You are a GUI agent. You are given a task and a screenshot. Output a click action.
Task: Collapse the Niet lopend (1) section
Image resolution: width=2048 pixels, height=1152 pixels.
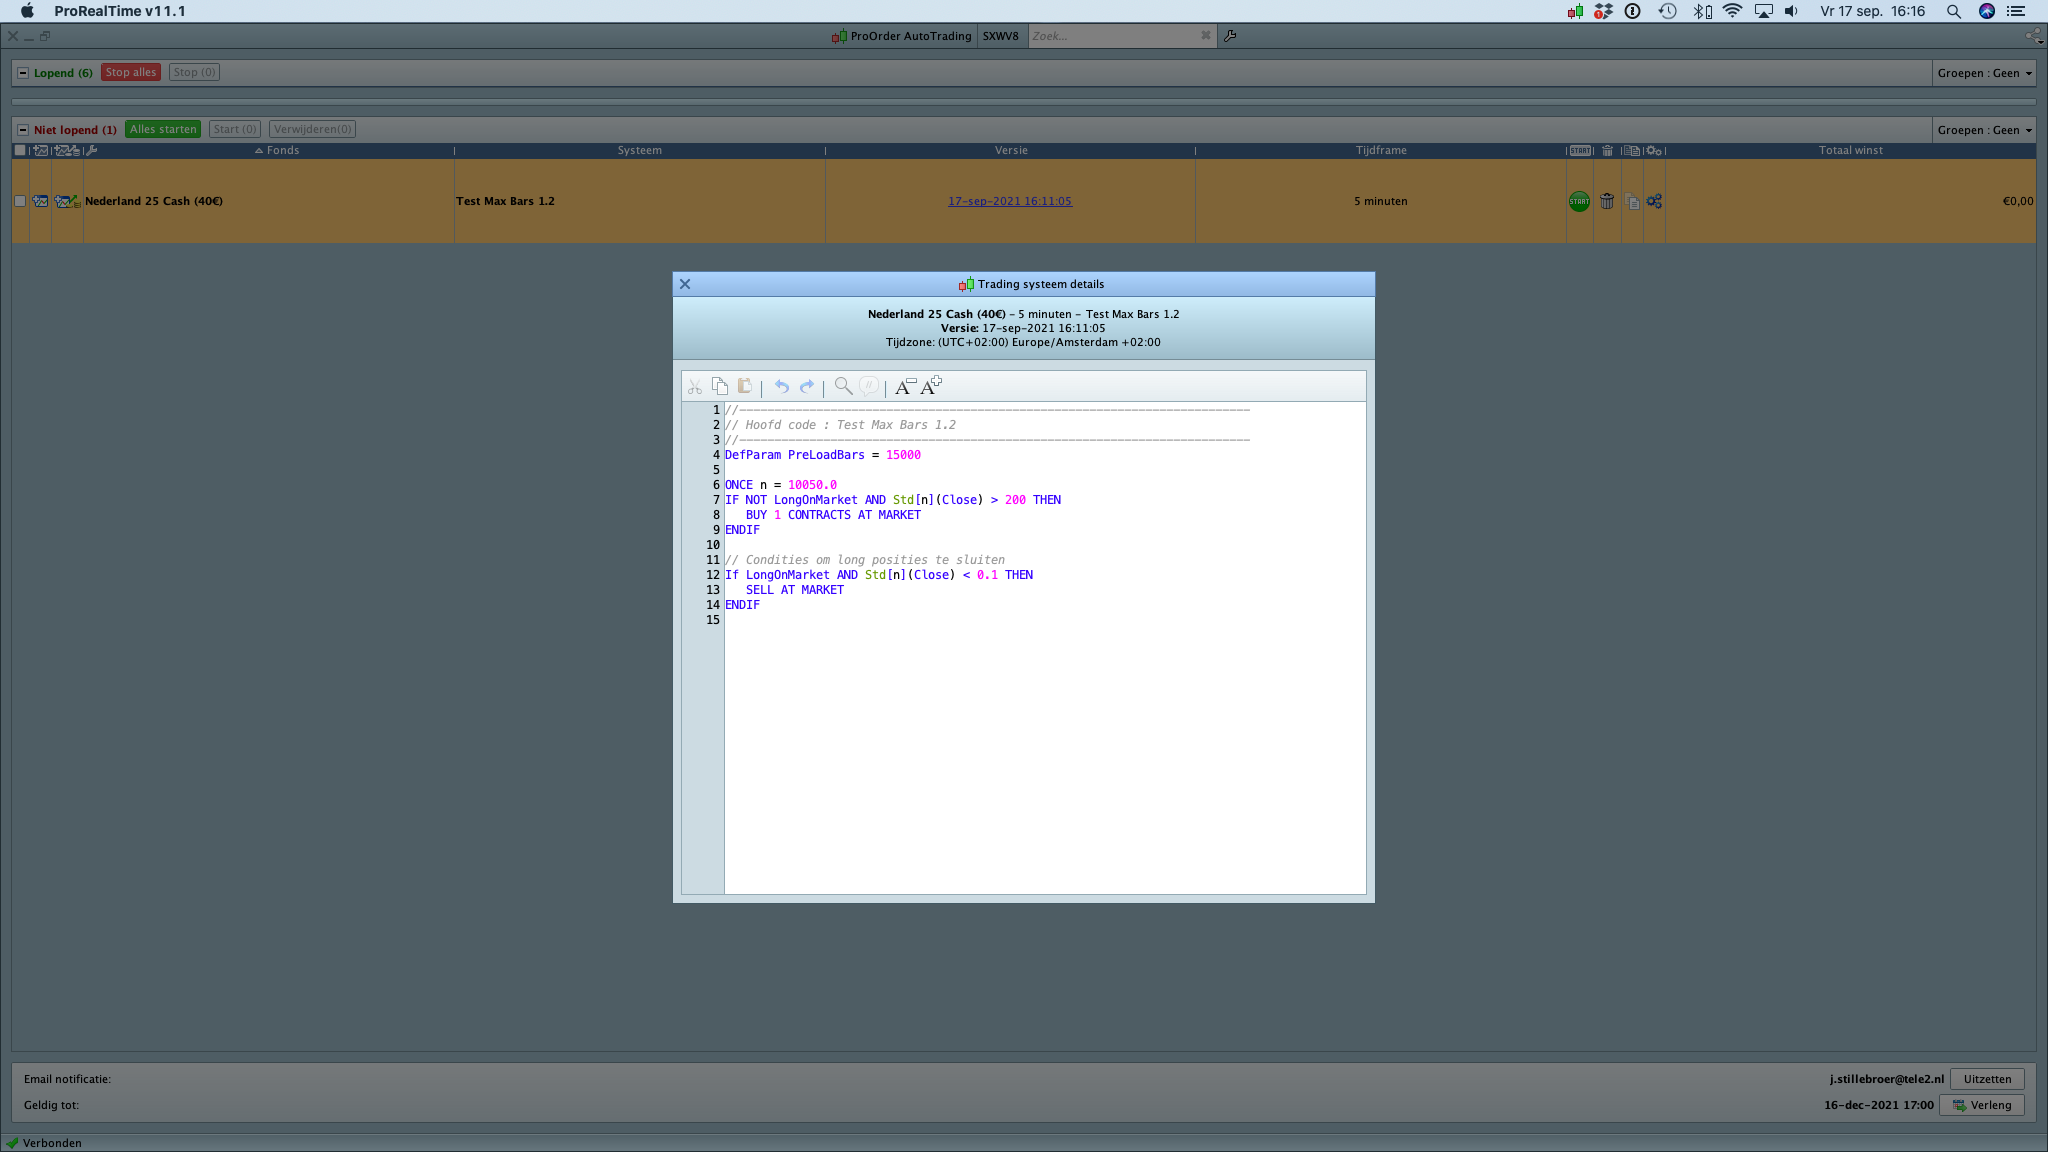[x=23, y=130]
